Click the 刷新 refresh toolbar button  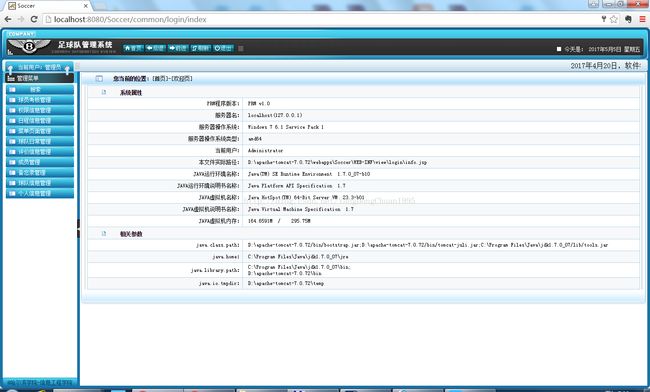tap(200, 48)
